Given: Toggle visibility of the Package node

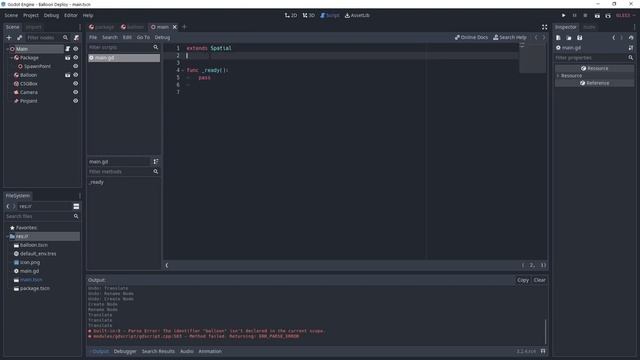Looking at the screenshot, I should tap(76, 58).
